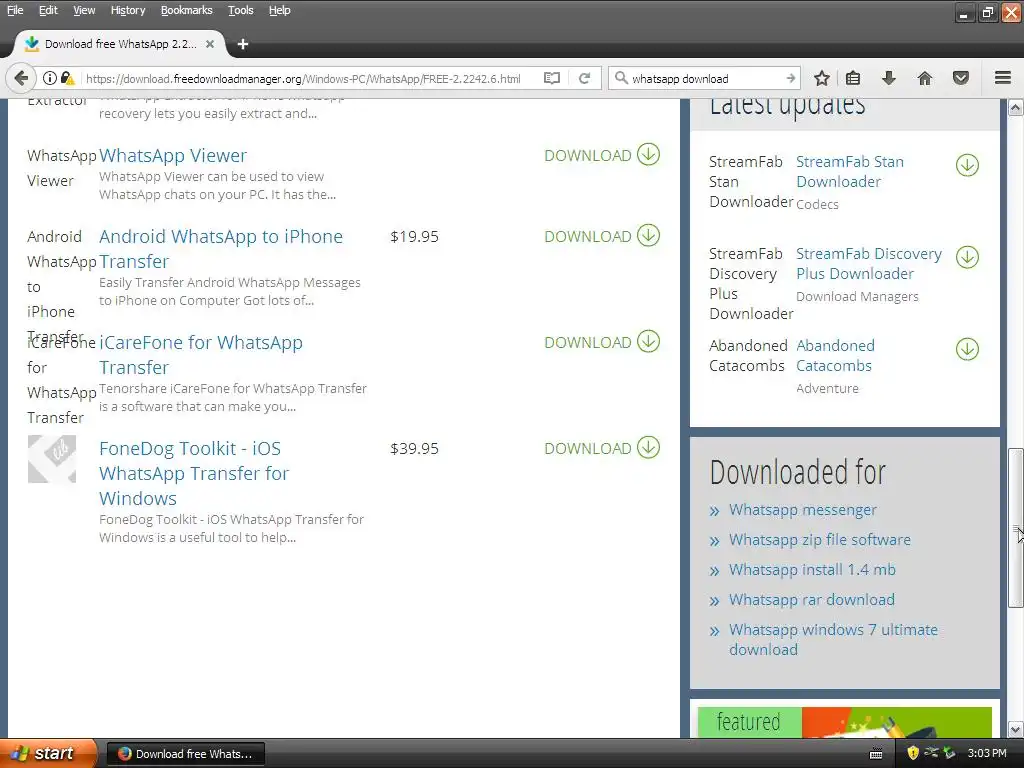Open the Downloads arrow in toolbar
The image size is (1024, 768).
point(888,78)
